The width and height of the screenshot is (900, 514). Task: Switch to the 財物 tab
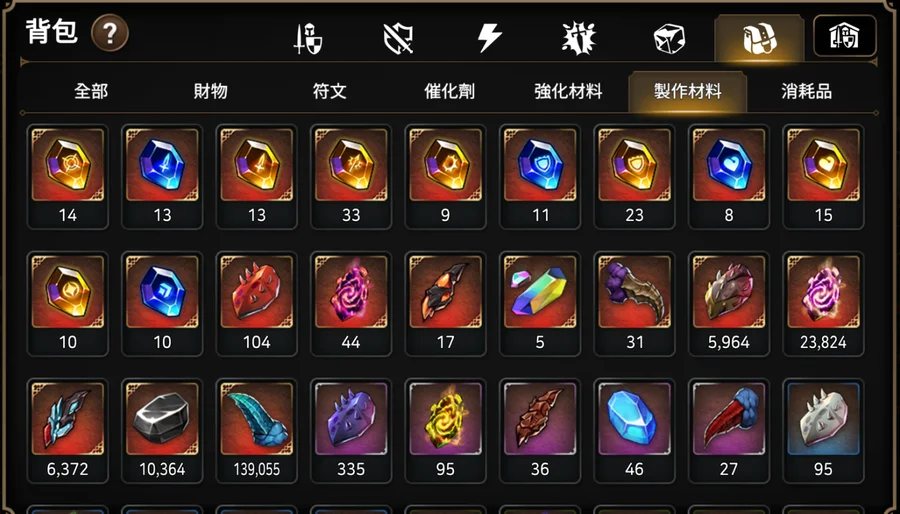[x=211, y=91]
